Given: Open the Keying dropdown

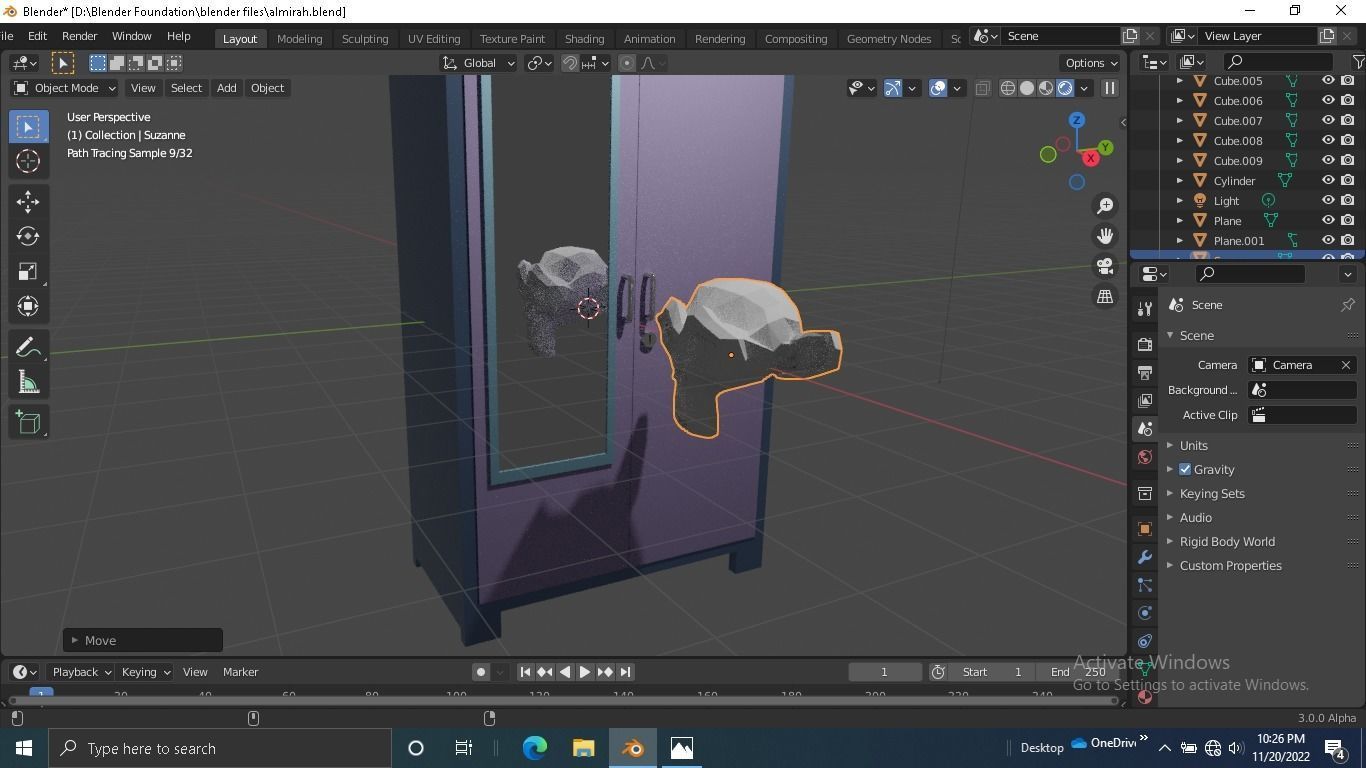Looking at the screenshot, I should click(x=145, y=672).
